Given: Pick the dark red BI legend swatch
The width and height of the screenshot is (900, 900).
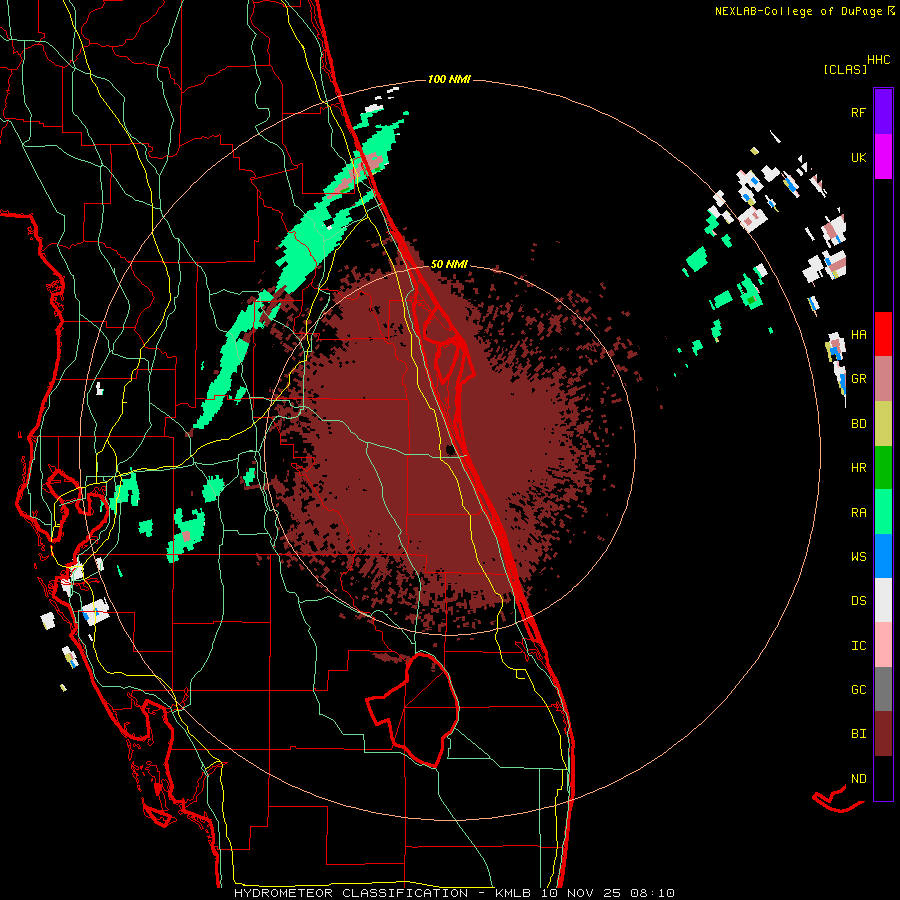Looking at the screenshot, I should (883, 734).
